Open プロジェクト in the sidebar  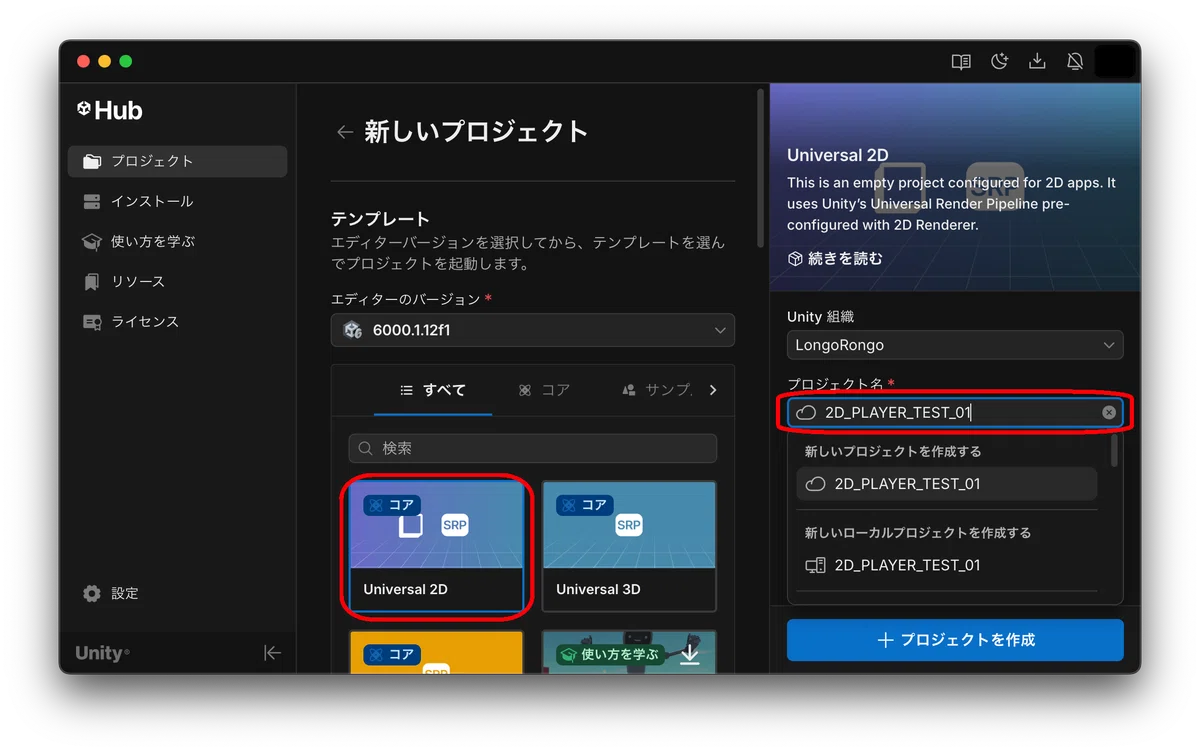177,161
